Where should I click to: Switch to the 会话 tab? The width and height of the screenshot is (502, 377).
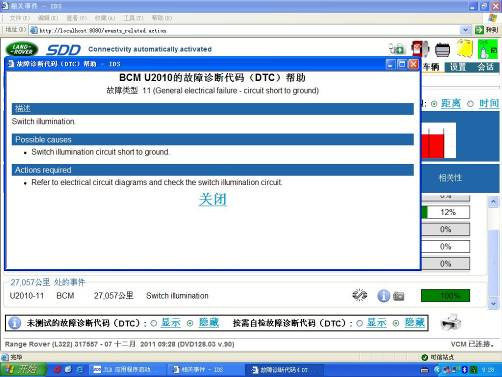pyautogui.click(x=485, y=67)
